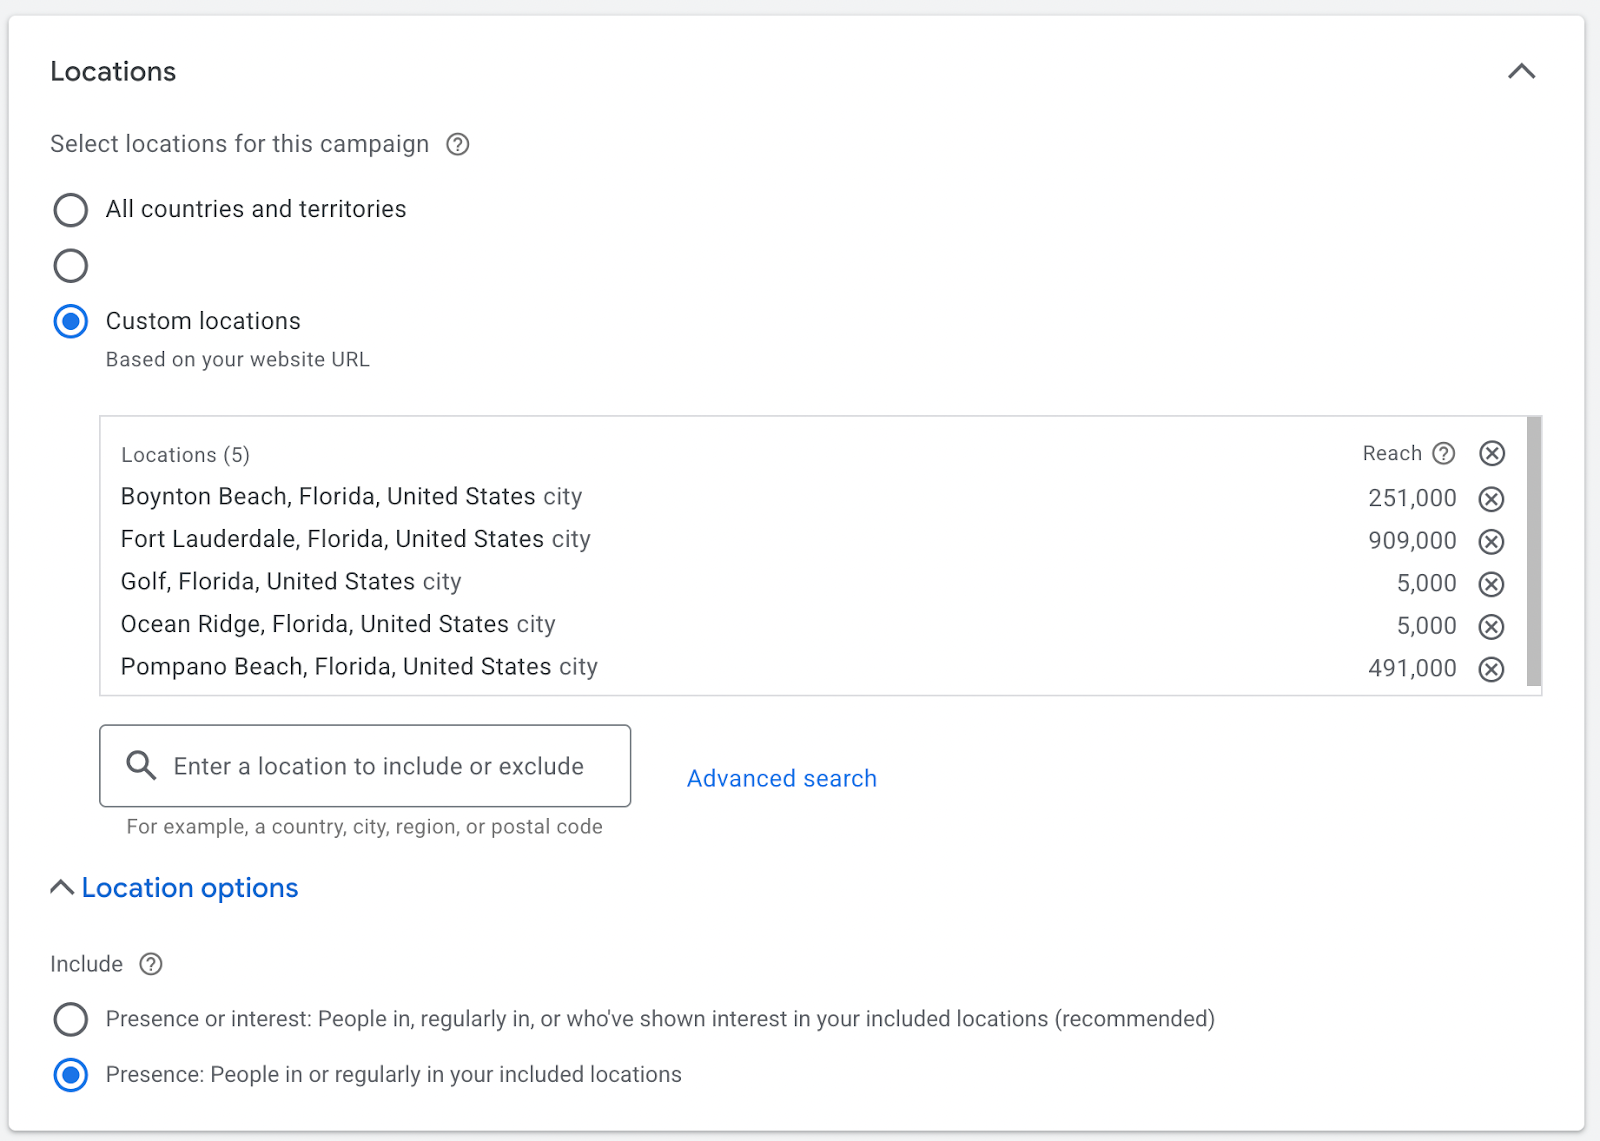Collapse the Location options section
1600x1141 pixels.
[61, 887]
